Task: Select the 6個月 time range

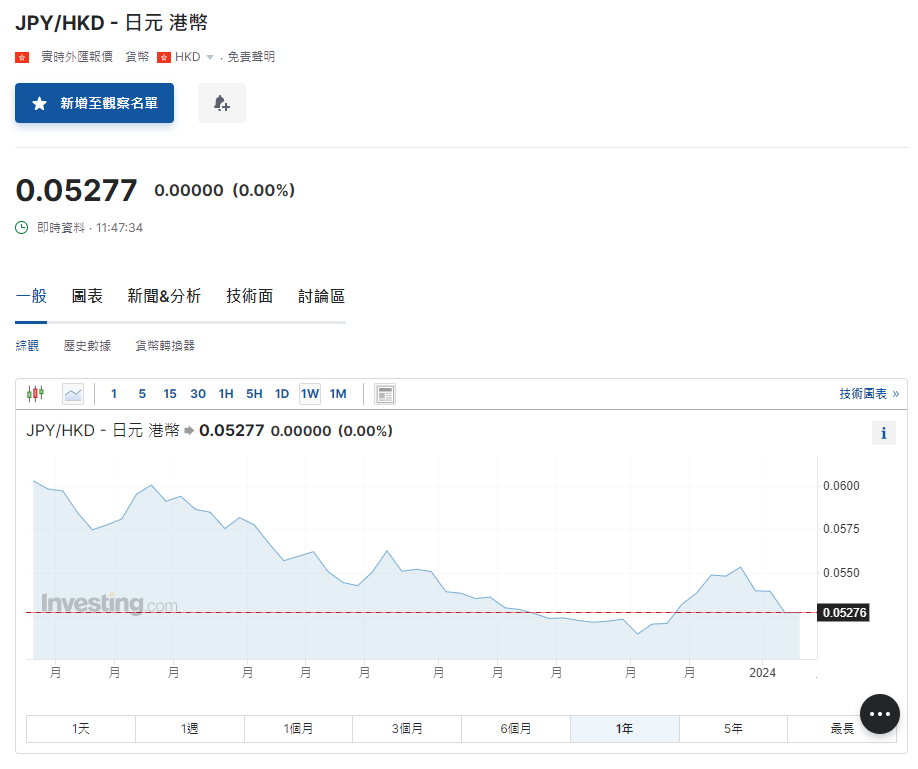Action: [x=516, y=729]
